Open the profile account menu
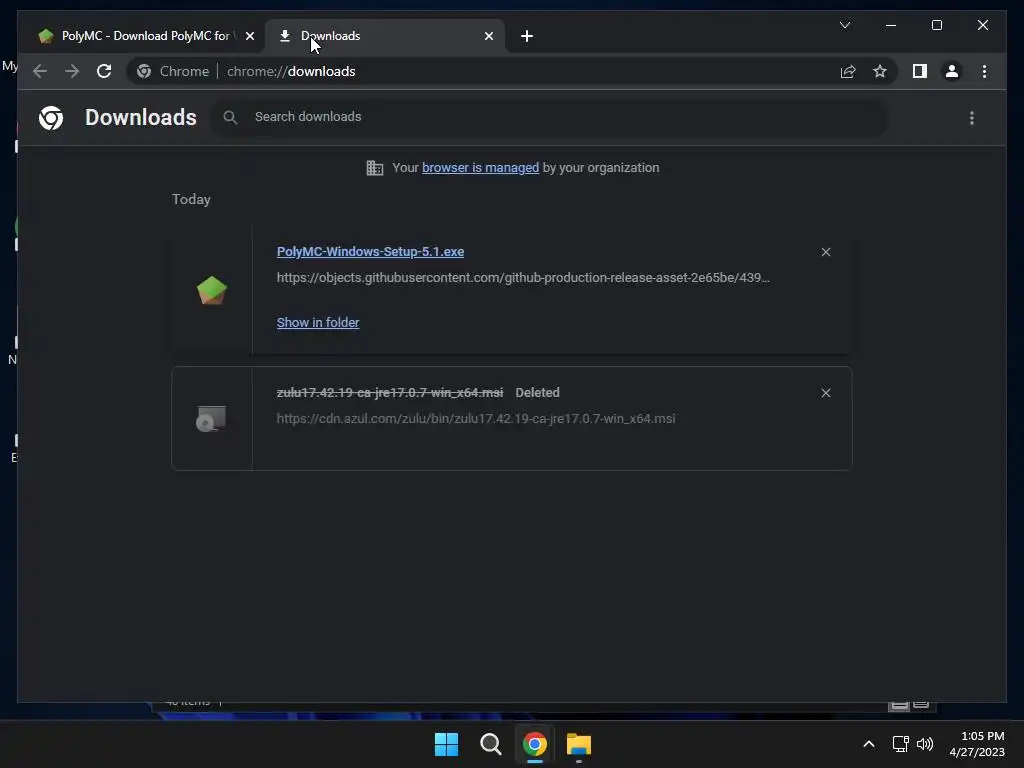 tap(952, 71)
